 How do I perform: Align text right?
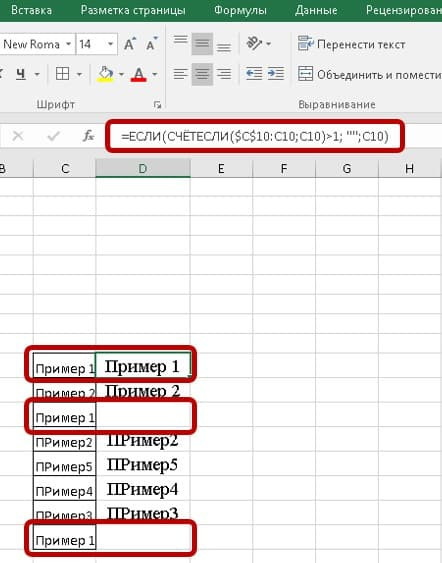pyautogui.click(x=224, y=74)
